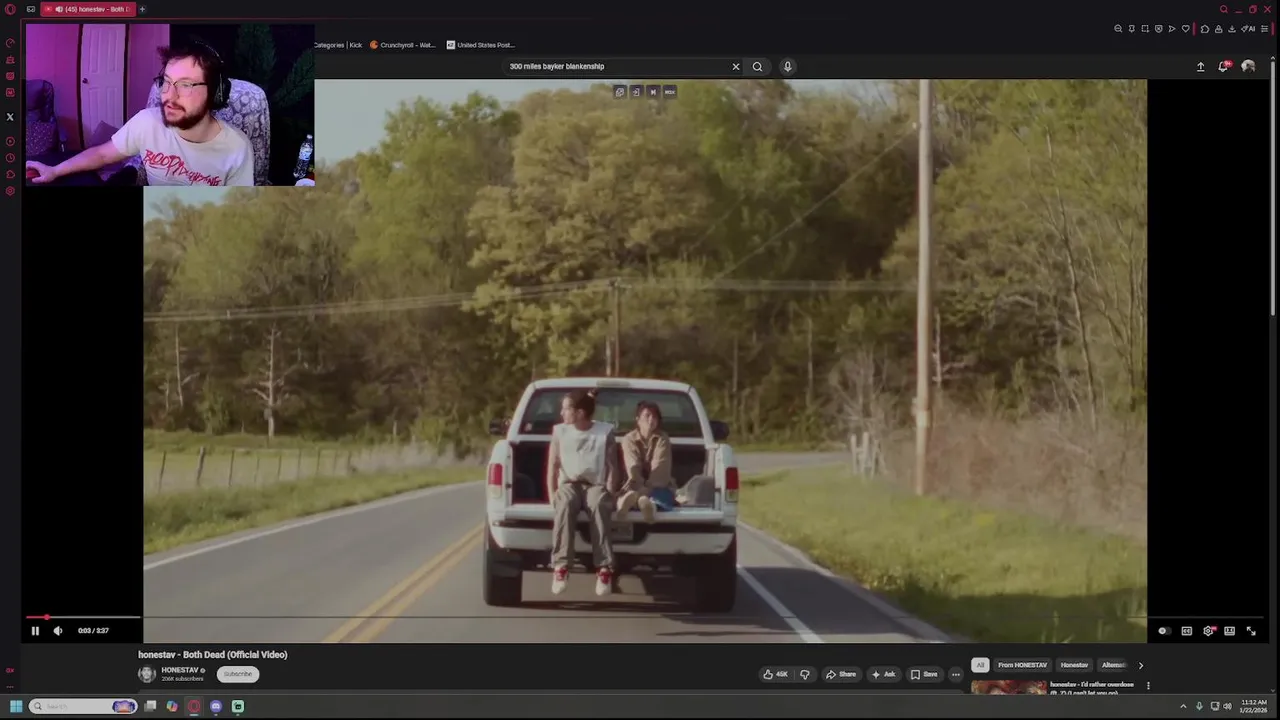
Task: Open the sidebar Player icon
Action: tap(10, 141)
